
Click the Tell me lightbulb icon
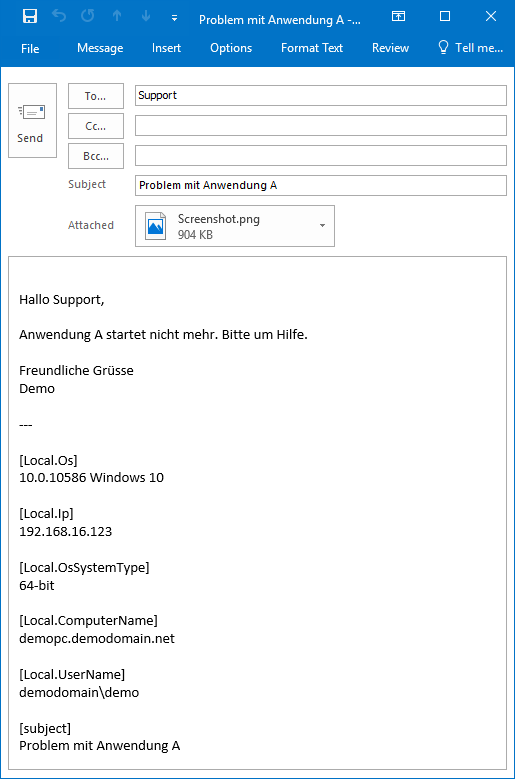[x=443, y=47]
